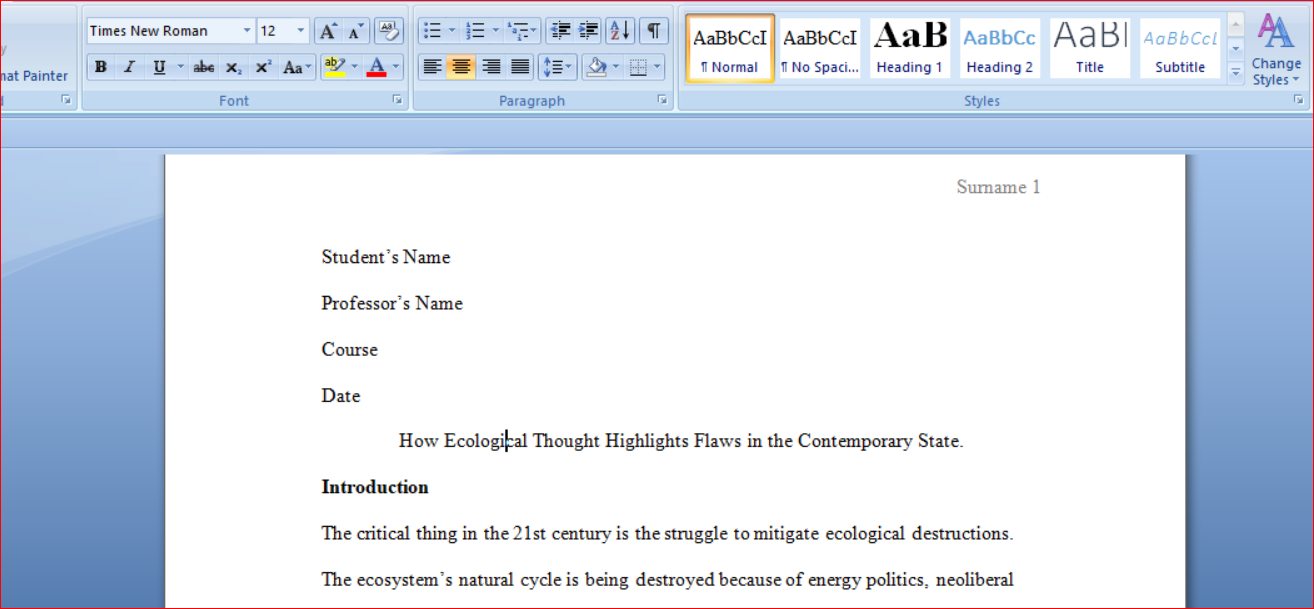Click the Course line
1314x609 pixels.
coord(350,349)
